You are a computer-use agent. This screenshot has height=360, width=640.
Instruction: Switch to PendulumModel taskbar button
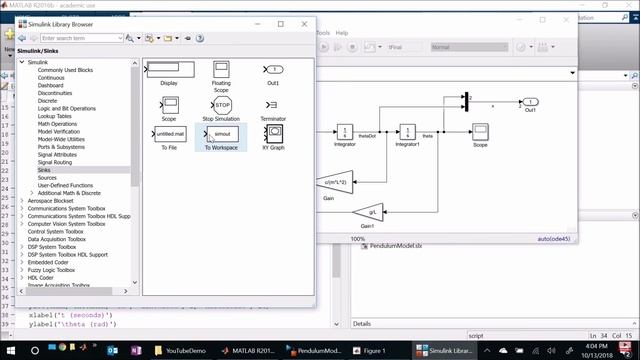(314, 351)
